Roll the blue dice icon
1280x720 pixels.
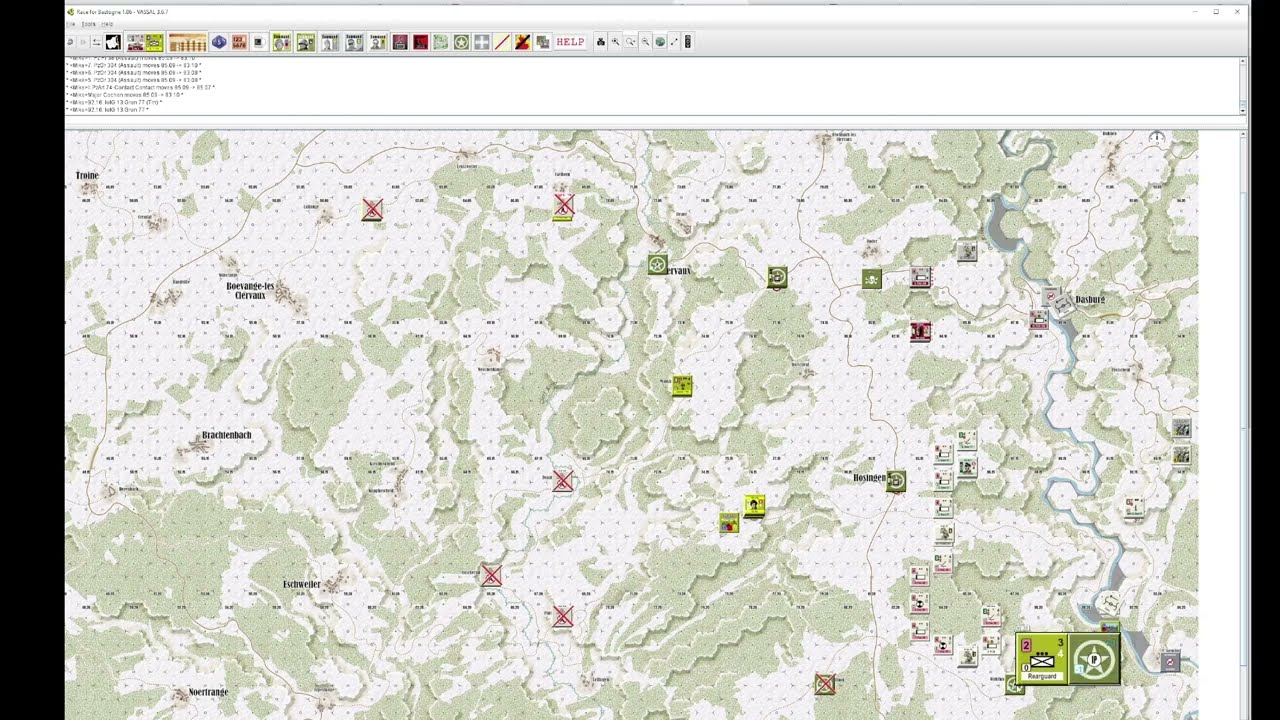click(x=219, y=42)
